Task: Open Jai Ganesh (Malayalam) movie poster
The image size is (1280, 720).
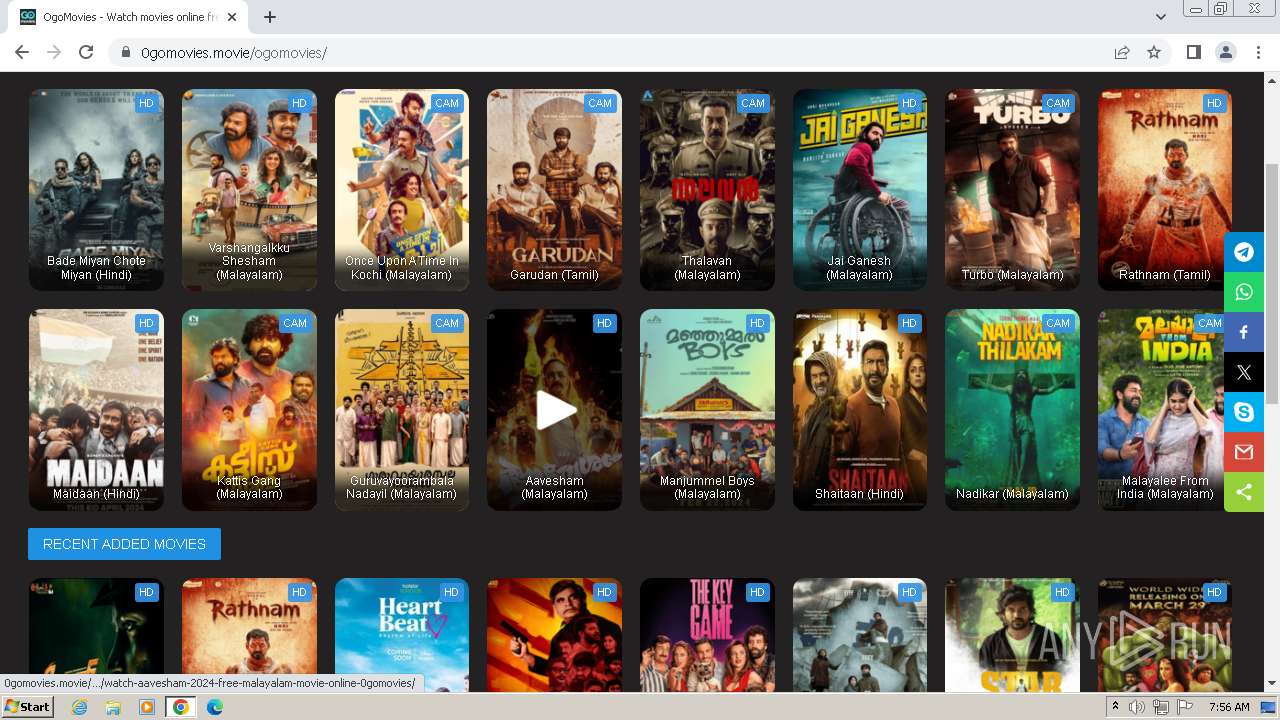Action: (x=860, y=190)
